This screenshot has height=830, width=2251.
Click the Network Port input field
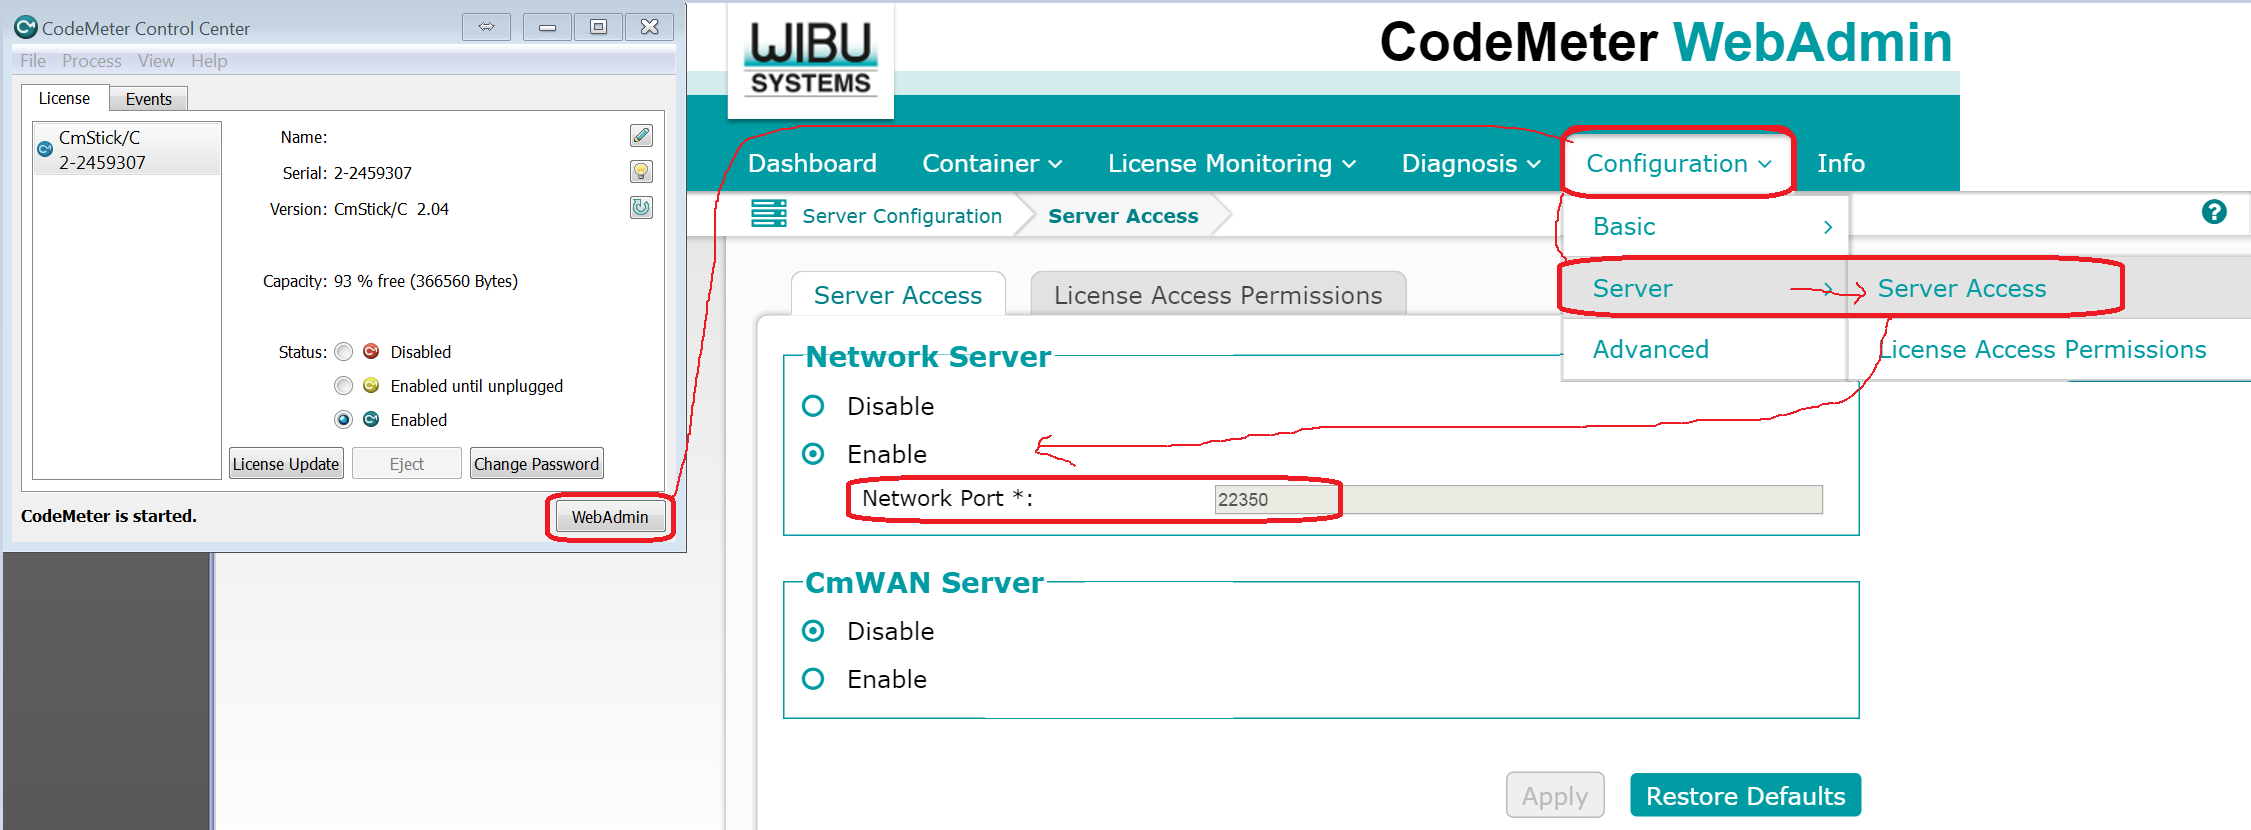tap(1518, 499)
